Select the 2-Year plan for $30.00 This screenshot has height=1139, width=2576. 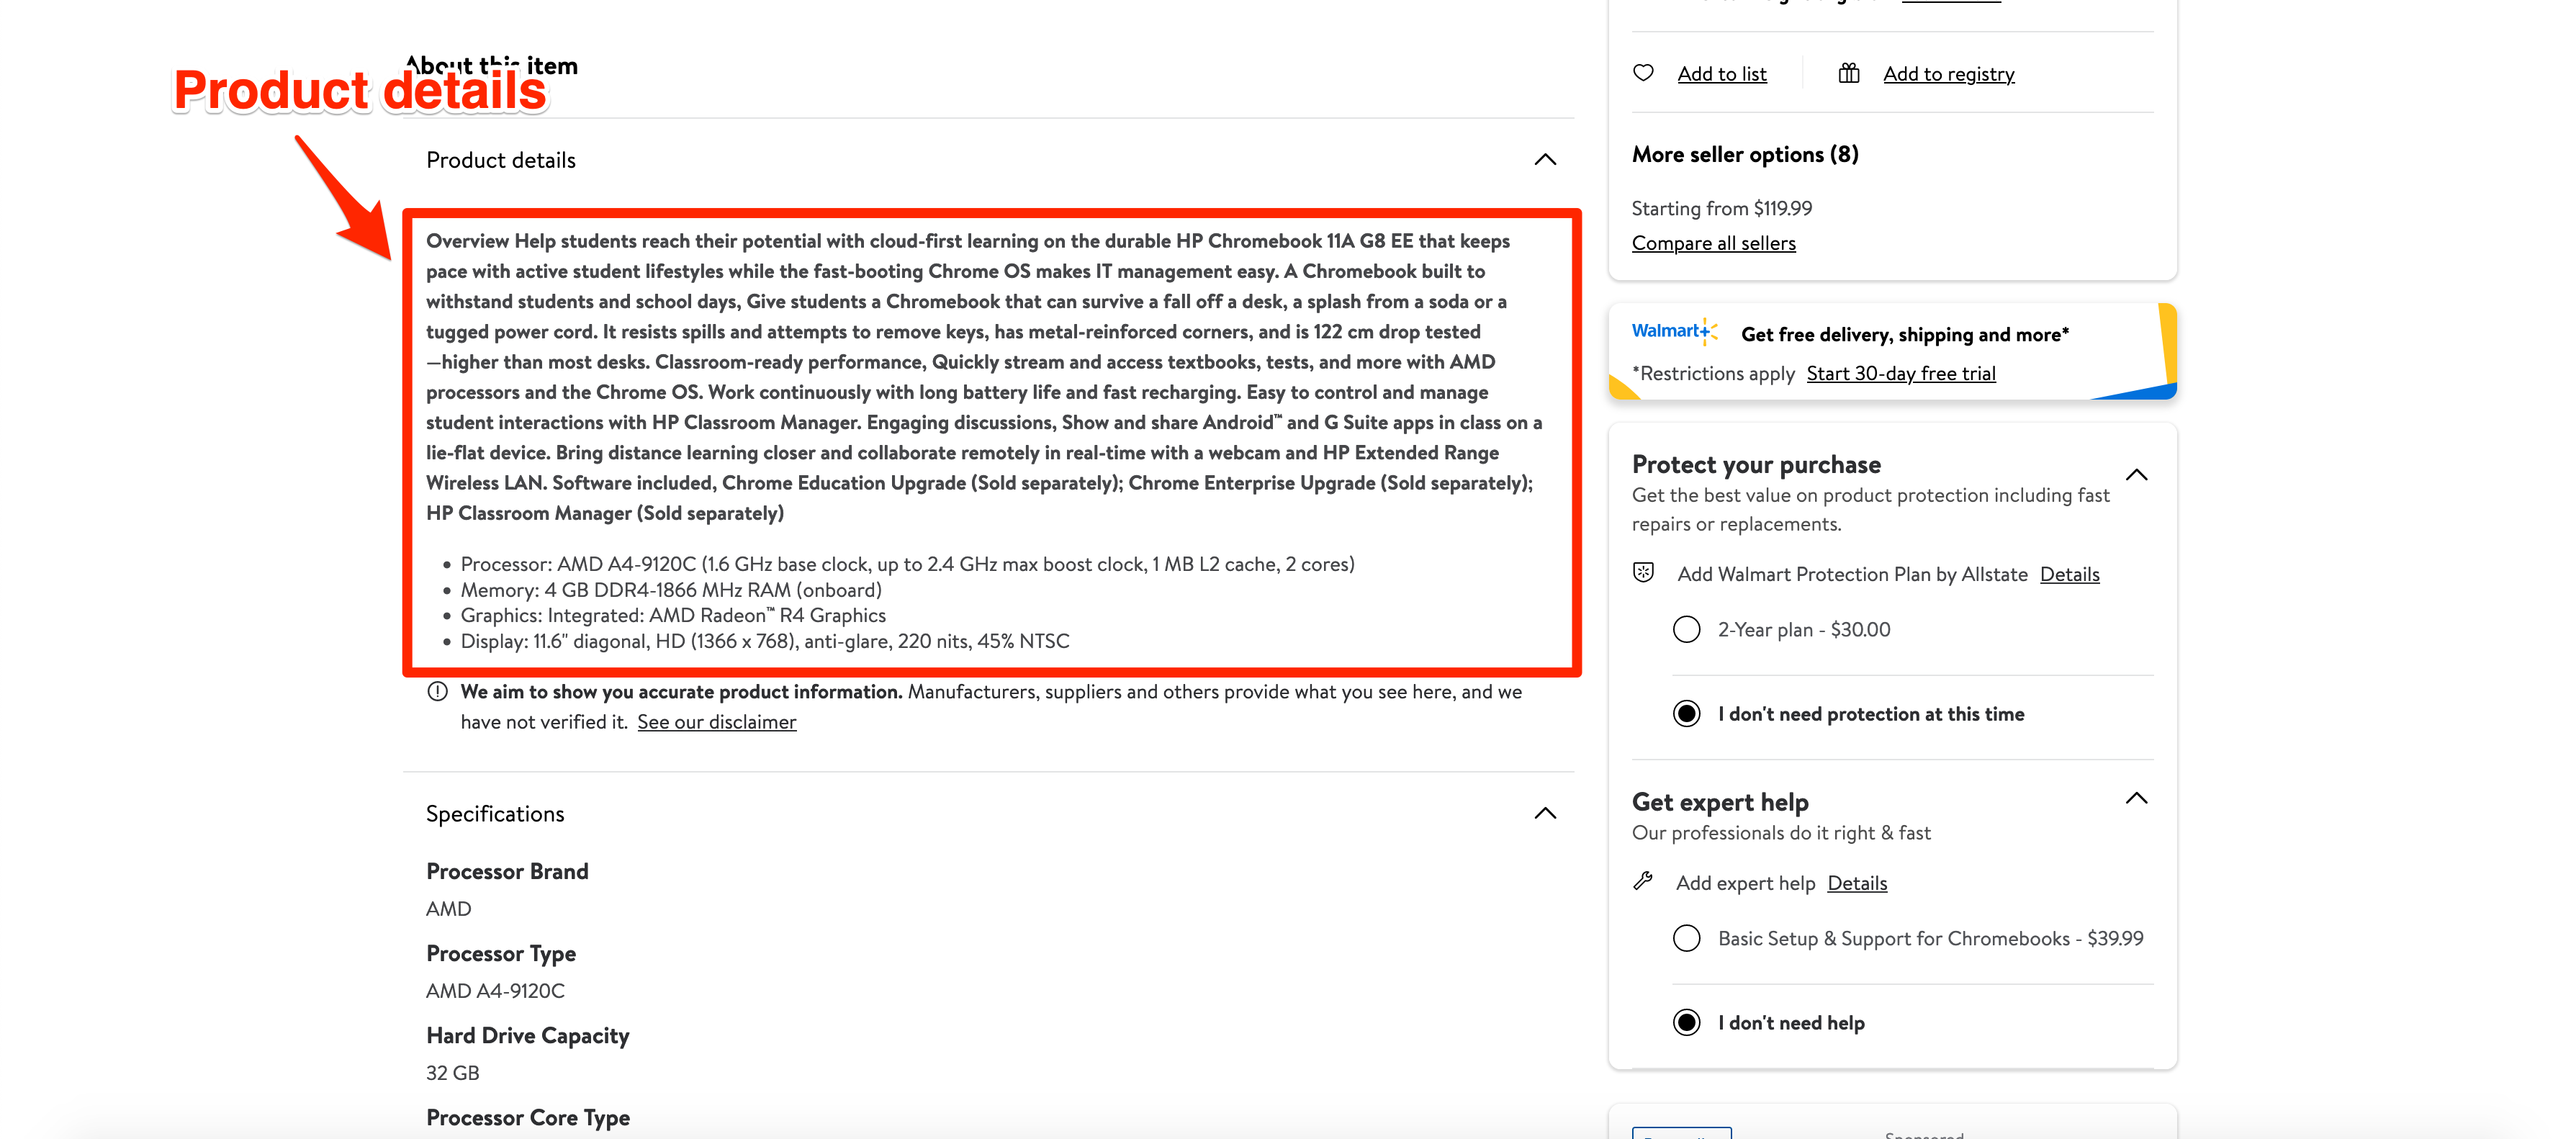click(1687, 629)
